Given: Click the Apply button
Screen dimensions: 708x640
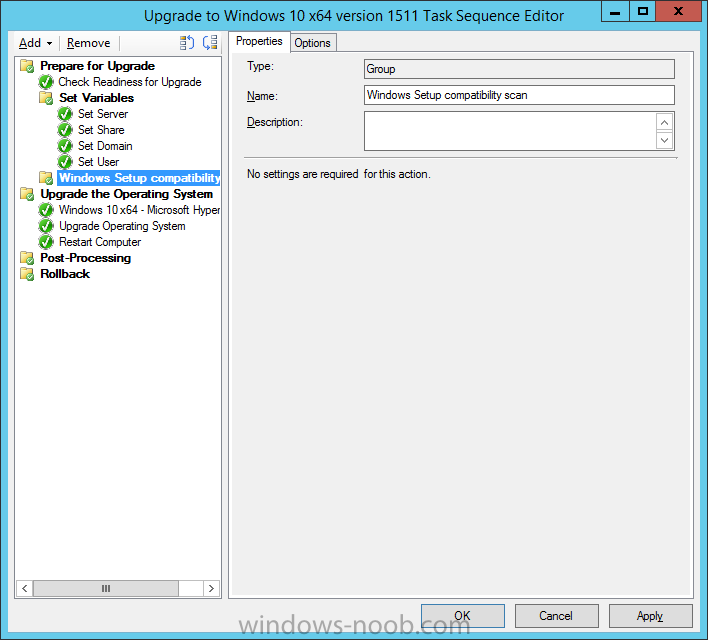Looking at the screenshot, I should [x=651, y=616].
